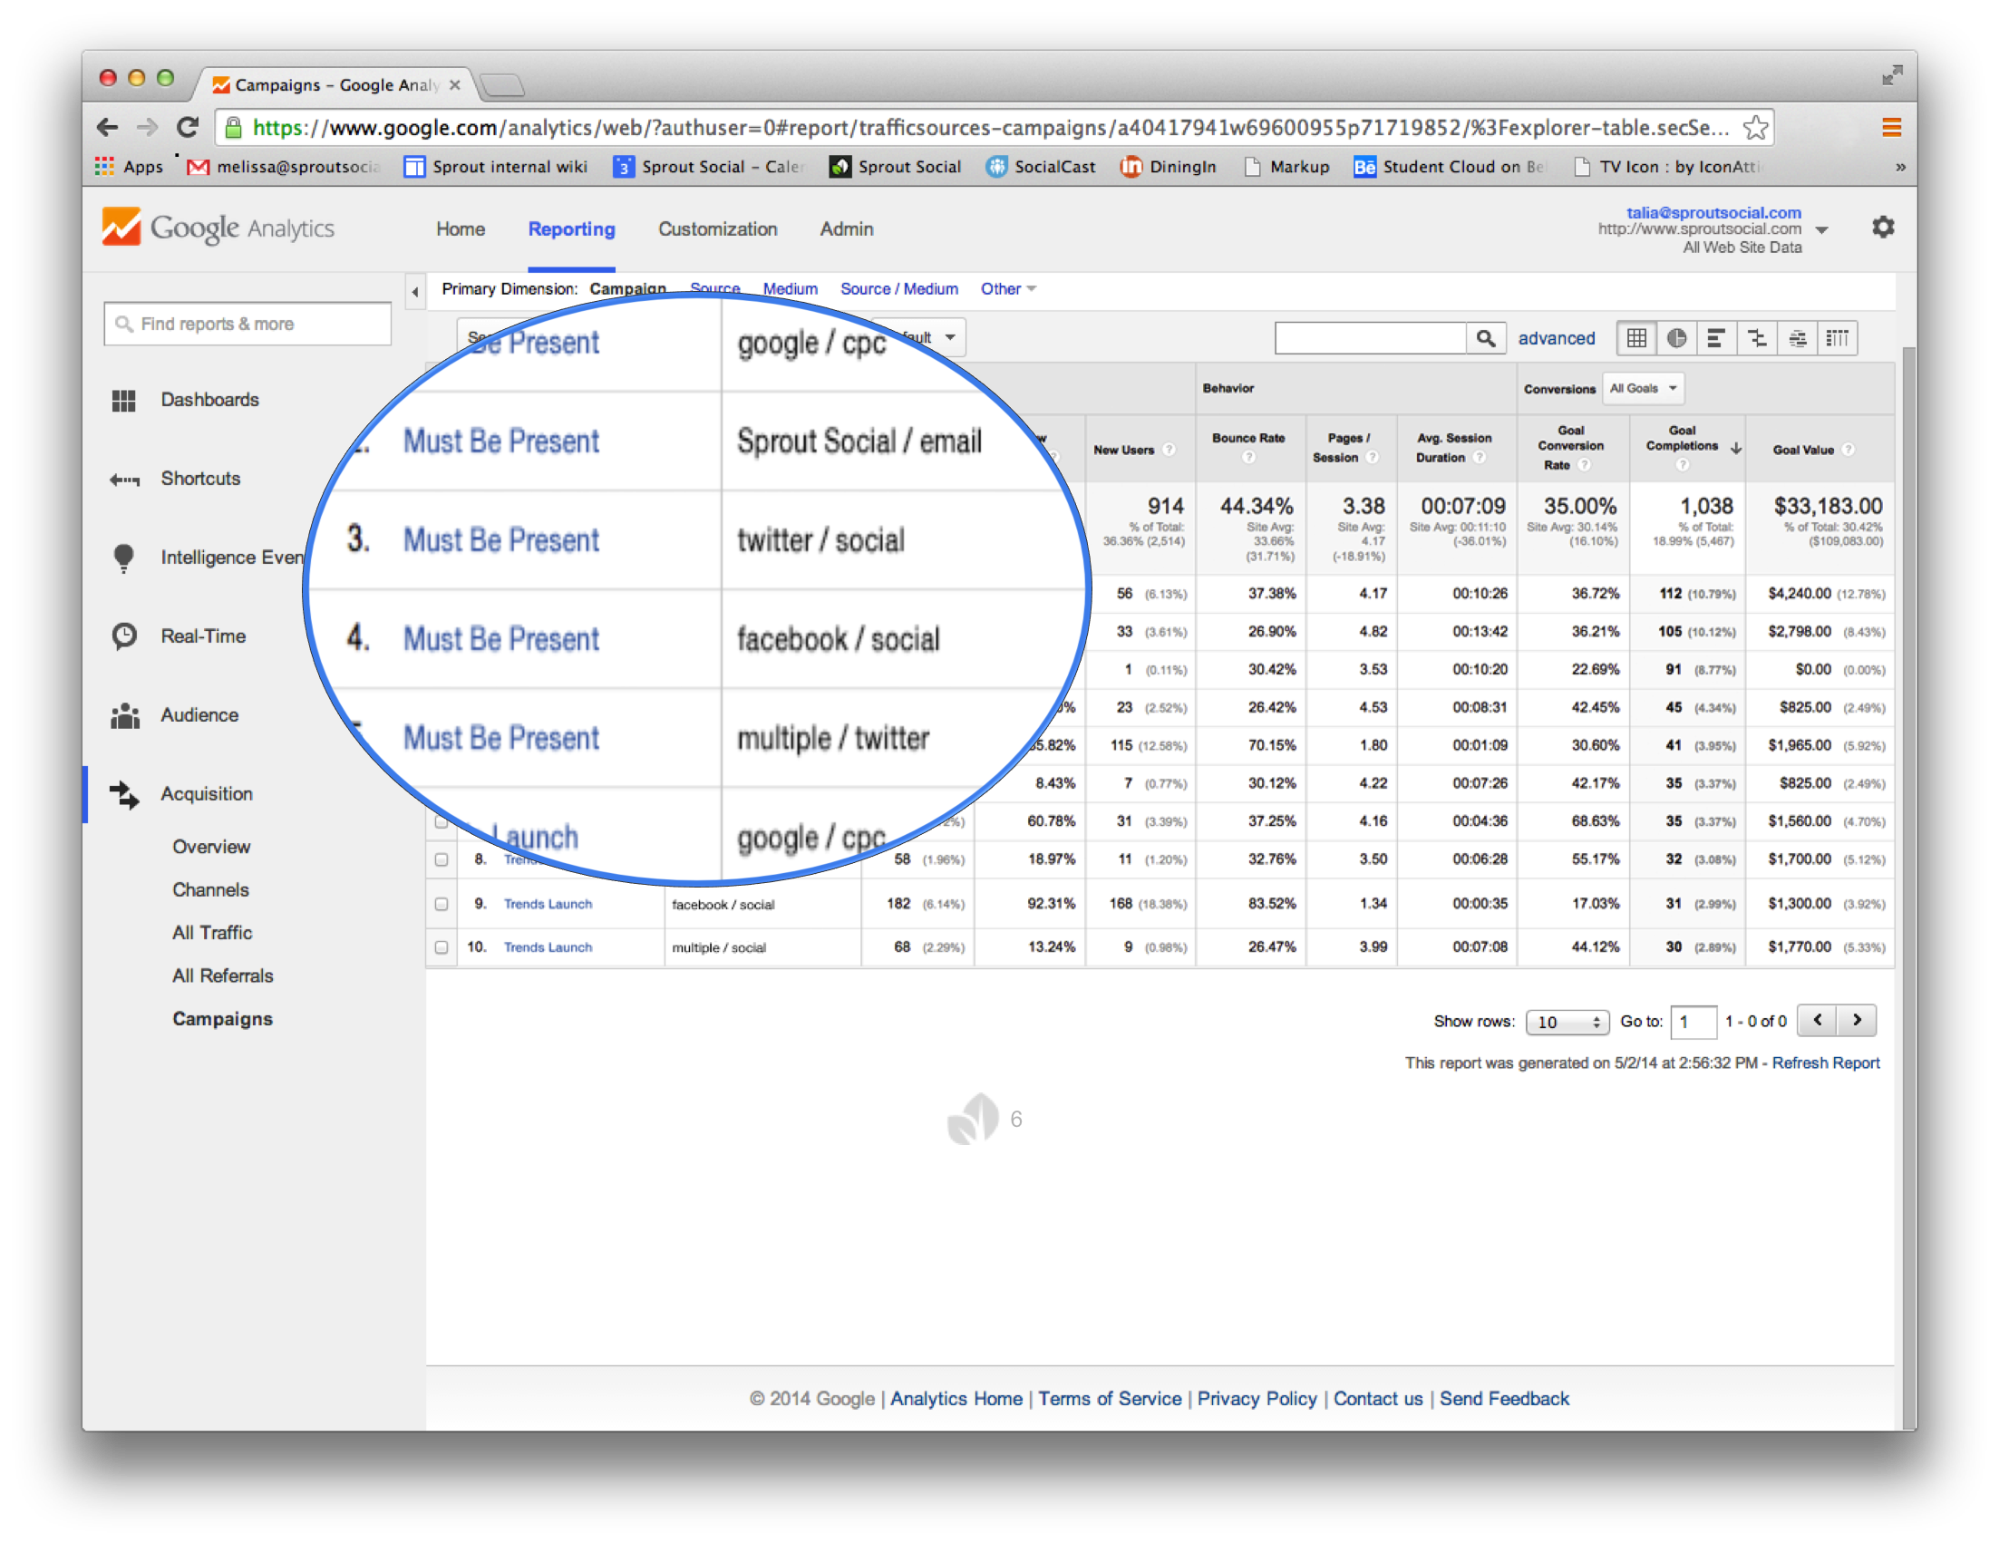Switch to the pivot table view icon
1999x1545 pixels.
[1837, 338]
